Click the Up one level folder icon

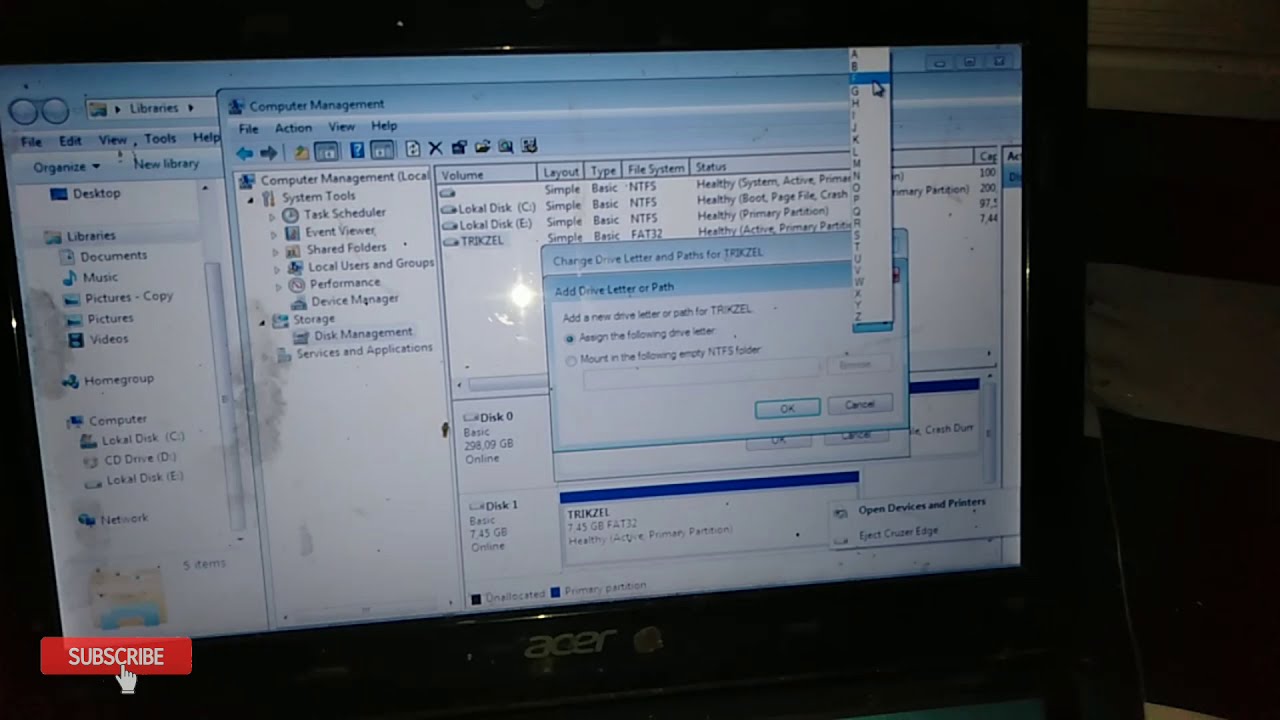coord(301,151)
